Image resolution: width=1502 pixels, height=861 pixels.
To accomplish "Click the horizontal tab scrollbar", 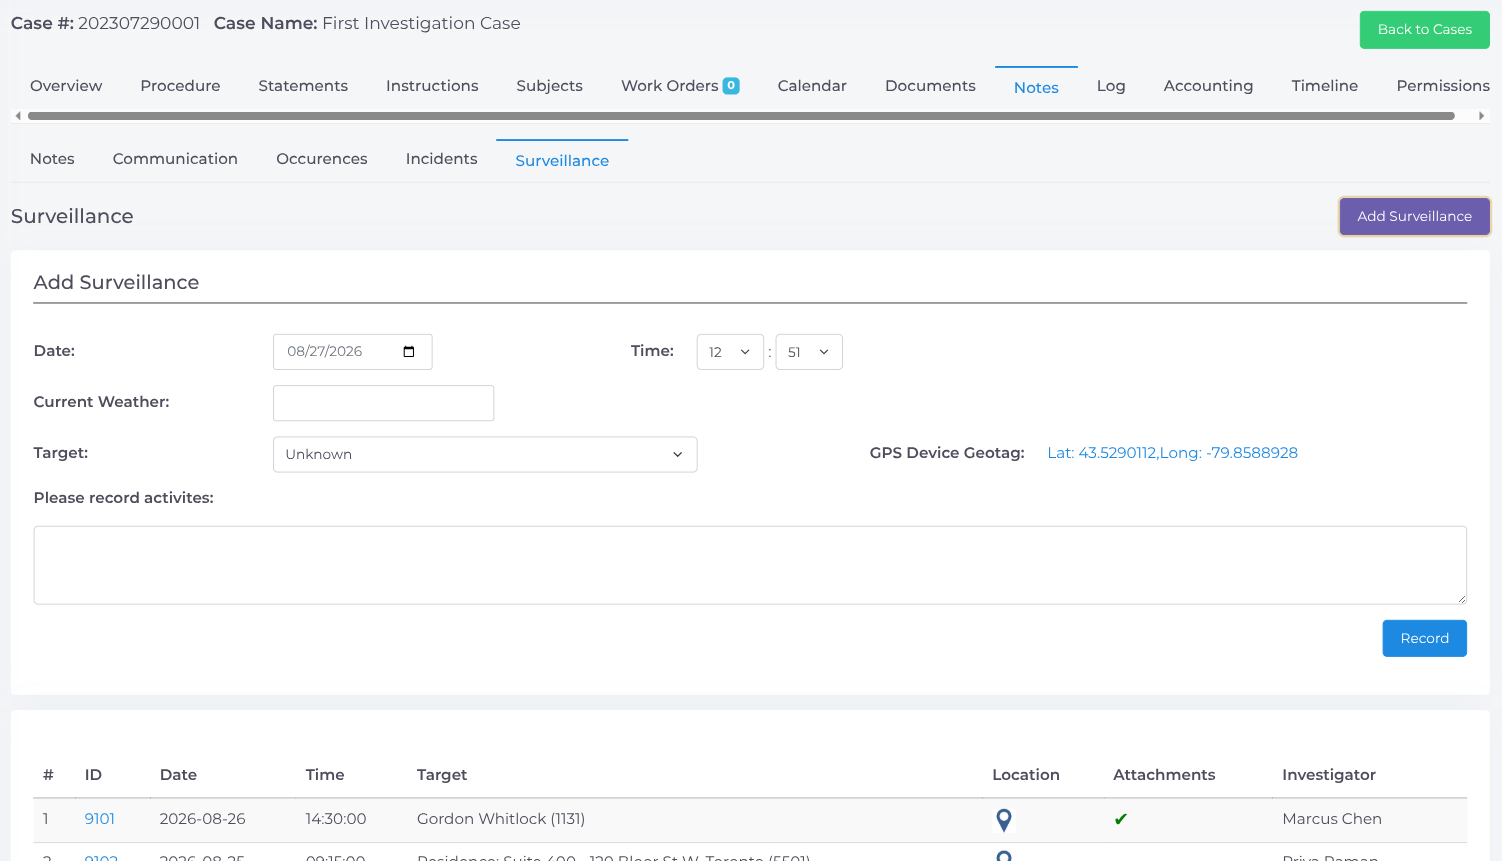I will pos(741,116).
